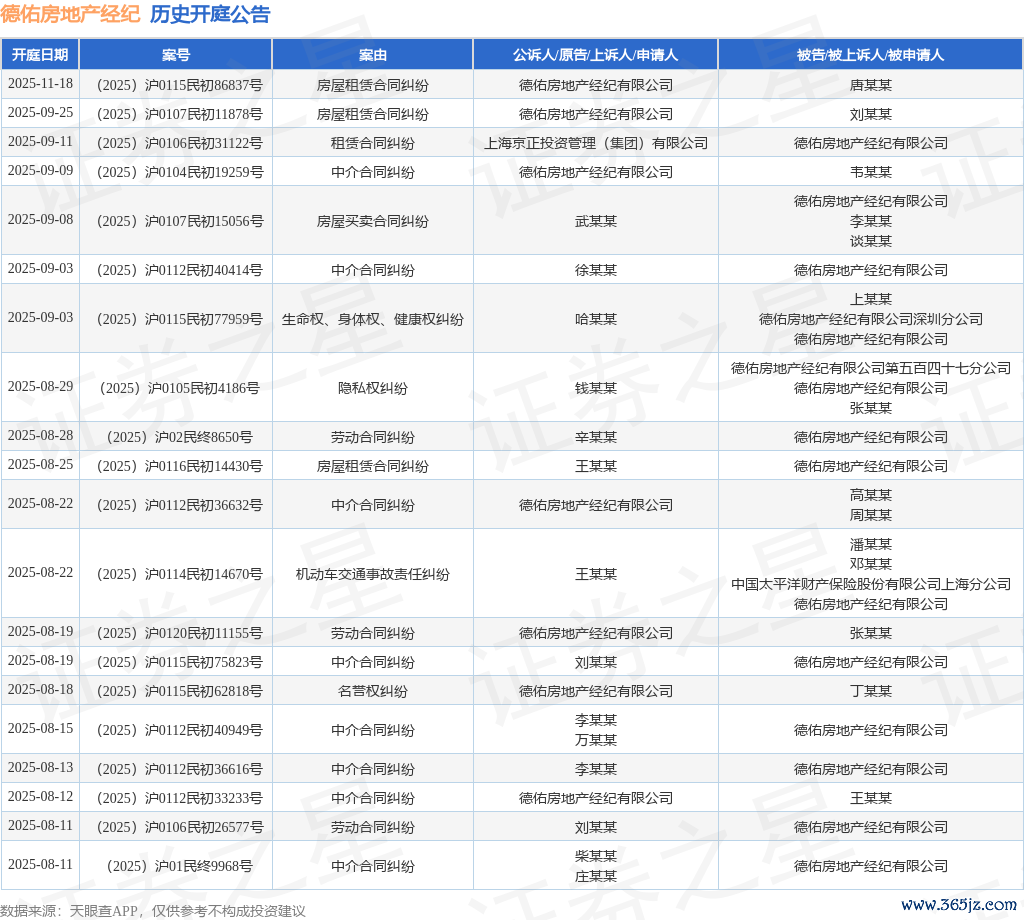Click 生命权、身体权、健康权纠纷 cell

[x=373, y=319]
